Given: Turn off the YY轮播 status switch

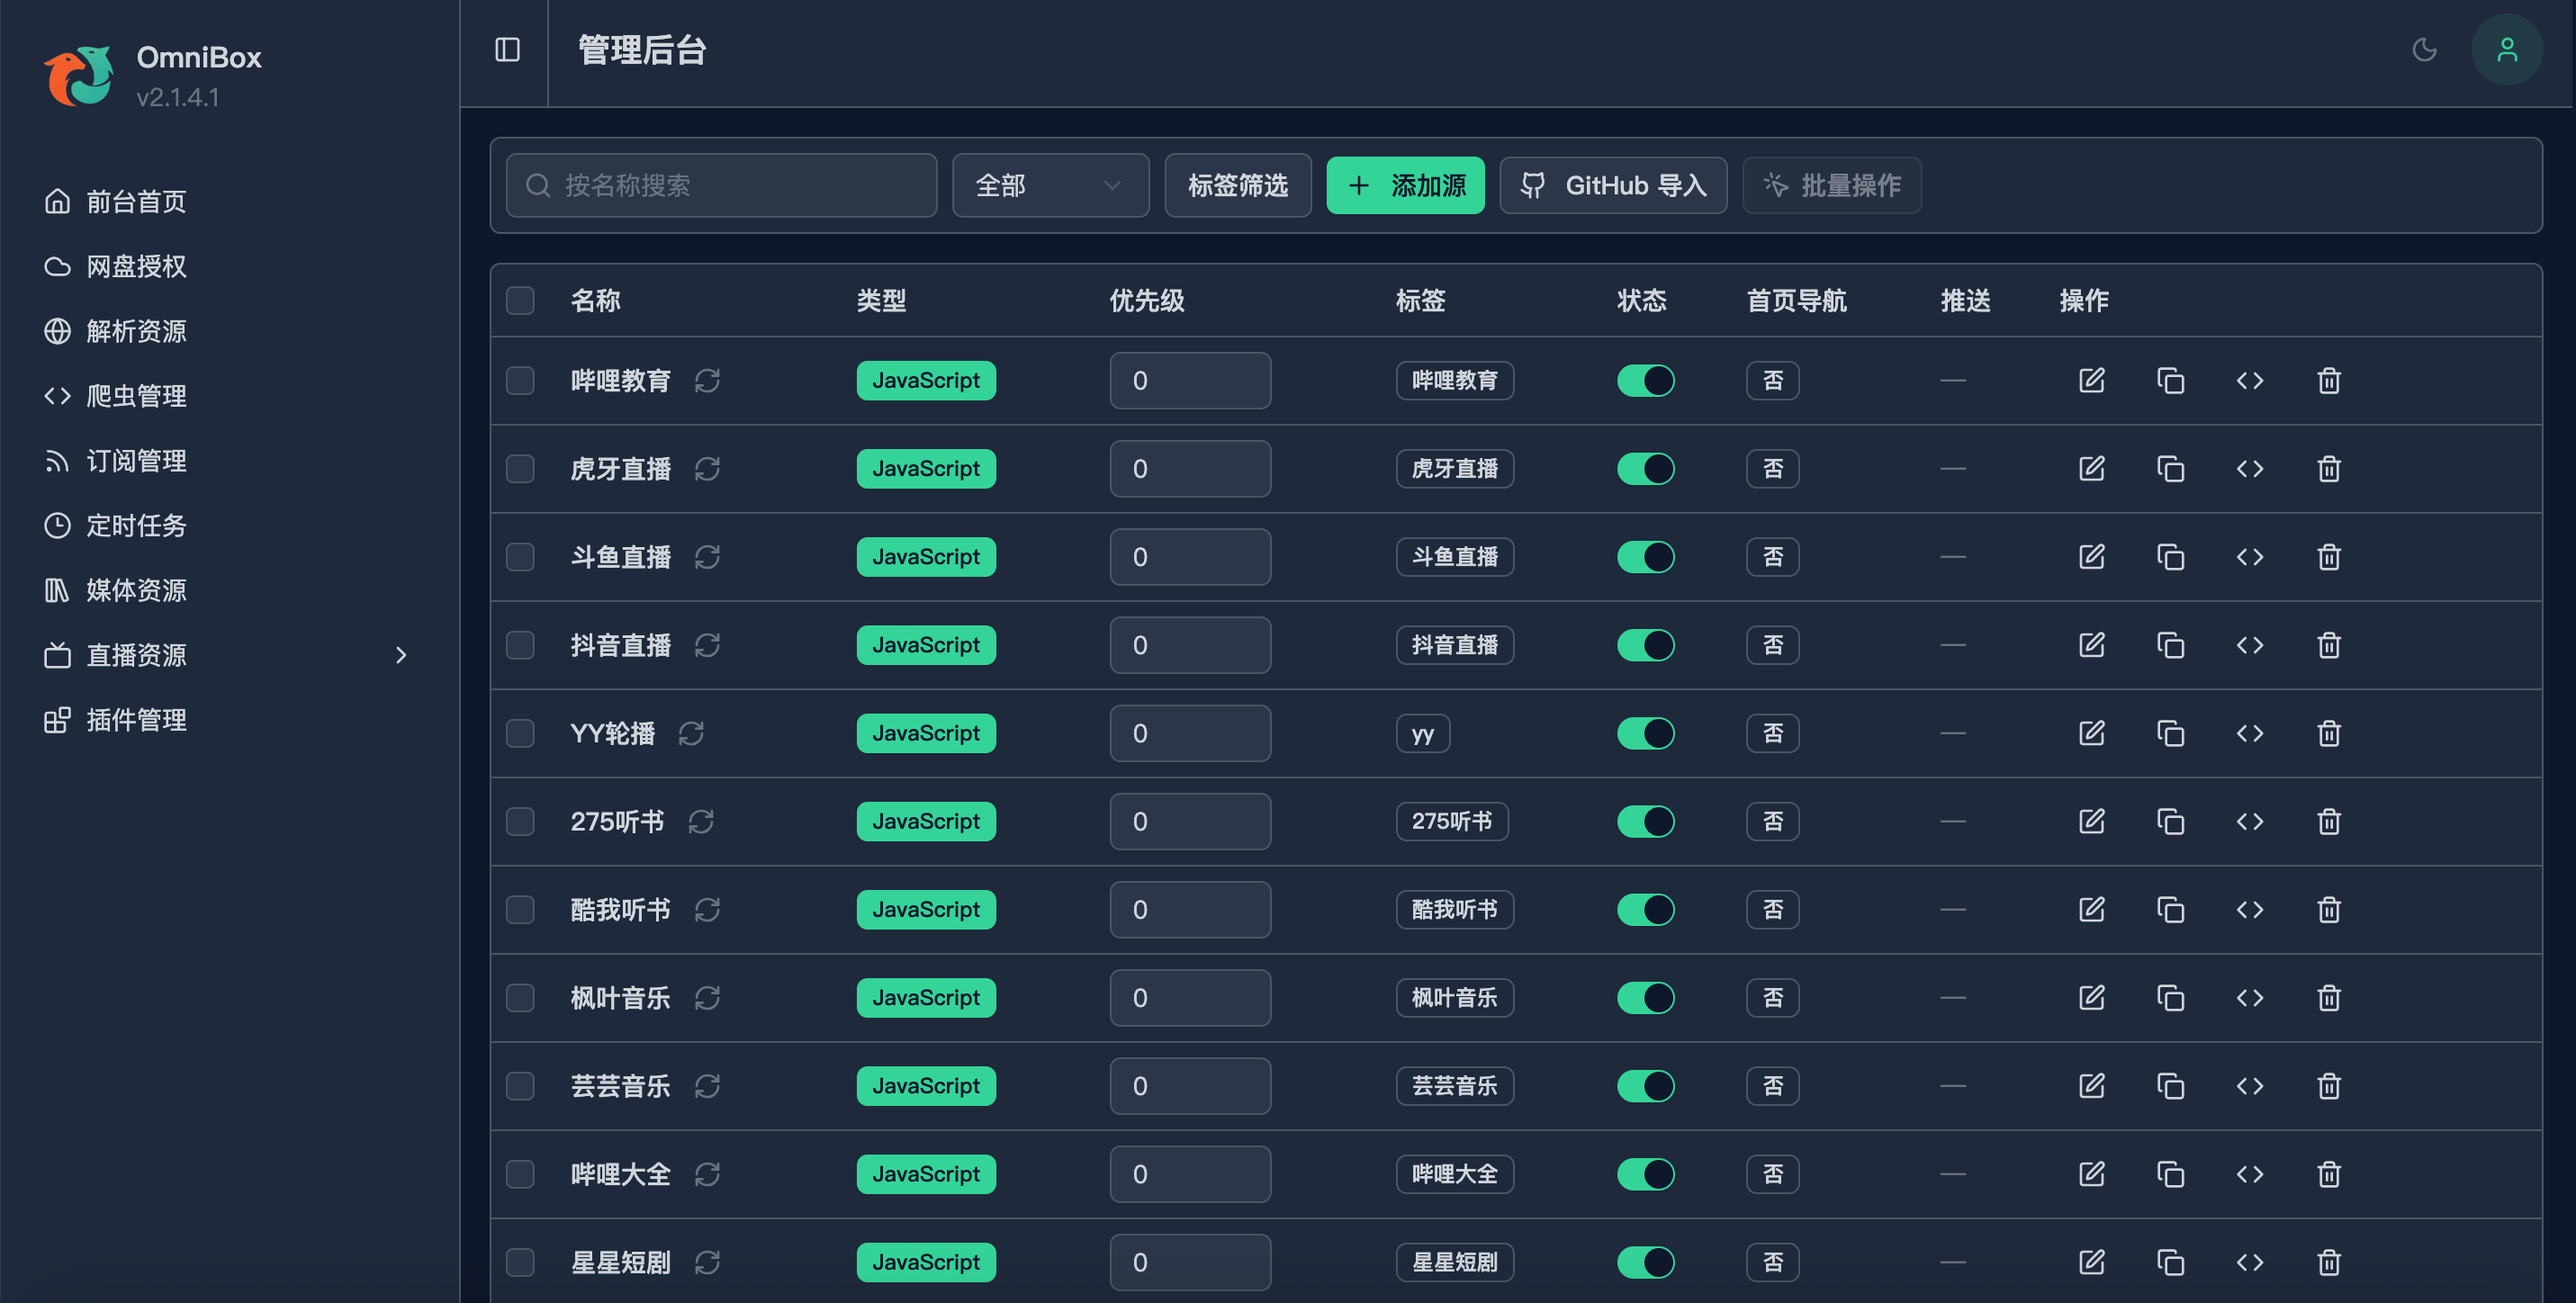Looking at the screenshot, I should tap(1645, 733).
